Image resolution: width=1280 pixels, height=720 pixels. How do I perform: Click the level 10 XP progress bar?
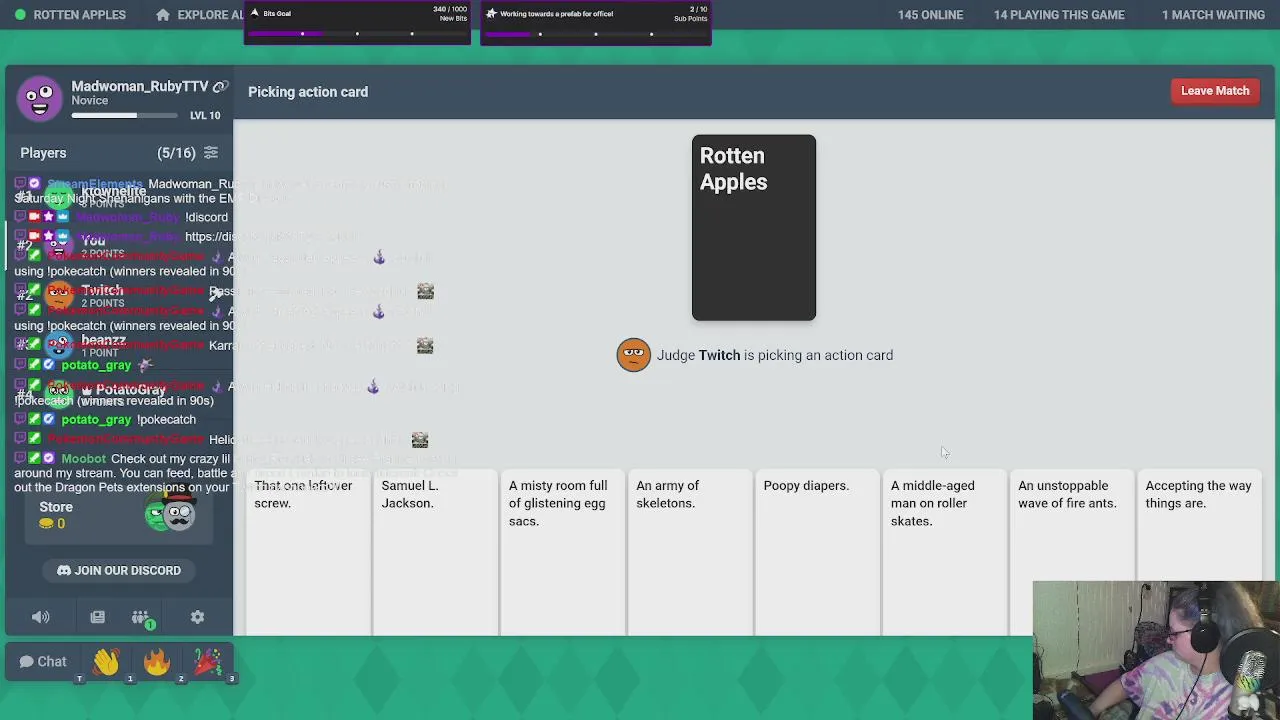[124, 116]
